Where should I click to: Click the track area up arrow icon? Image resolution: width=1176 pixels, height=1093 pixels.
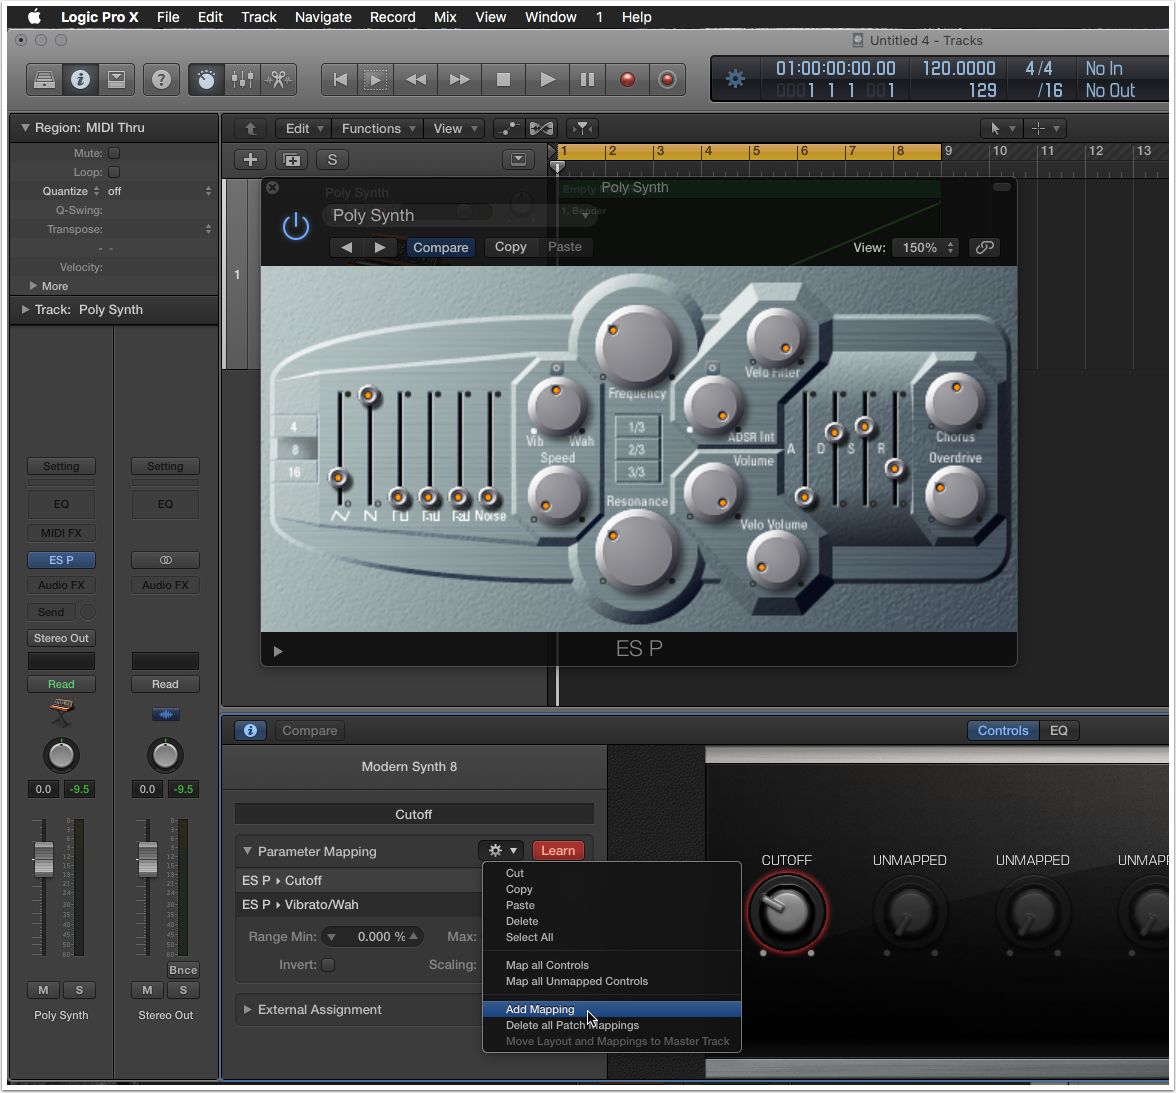coord(250,129)
